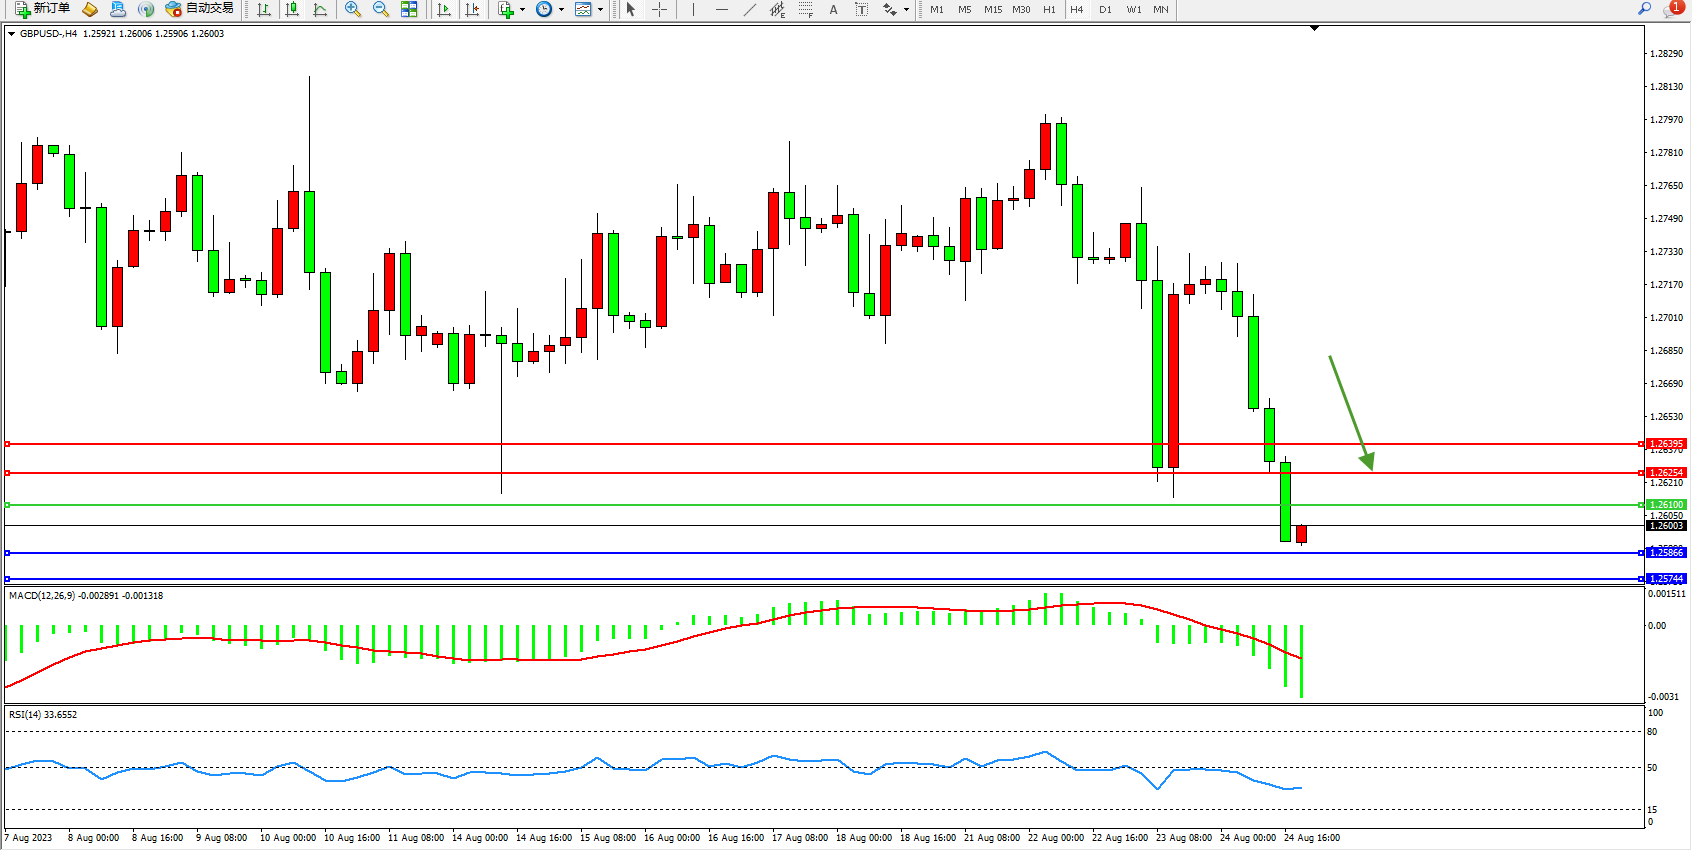Open the indicators list dropdown arrow
This screenshot has width=1692, height=851.
coord(522,9)
